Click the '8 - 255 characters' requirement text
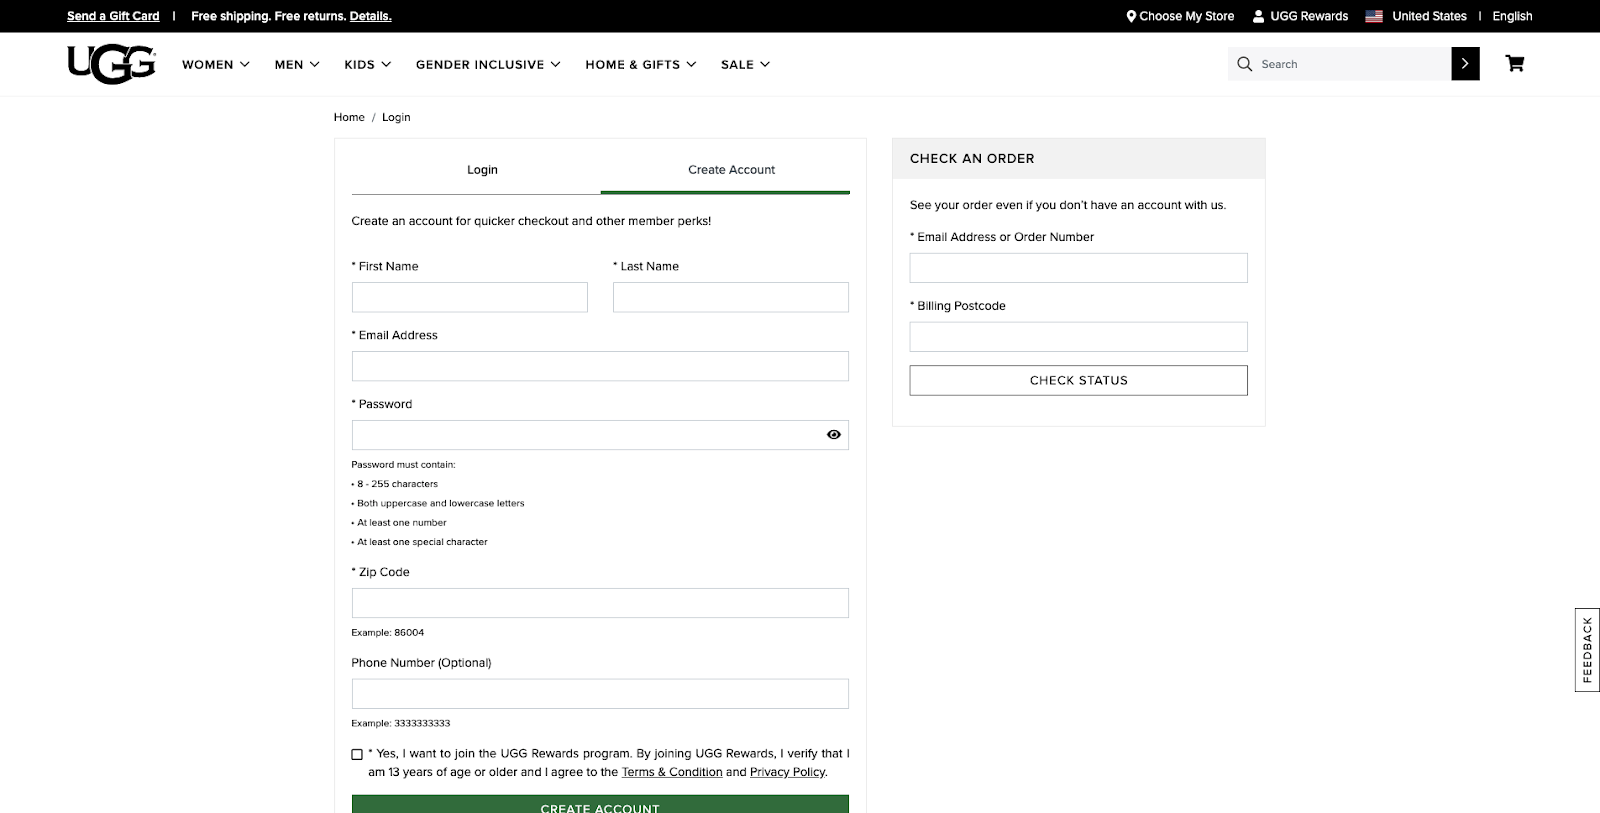 (x=397, y=484)
